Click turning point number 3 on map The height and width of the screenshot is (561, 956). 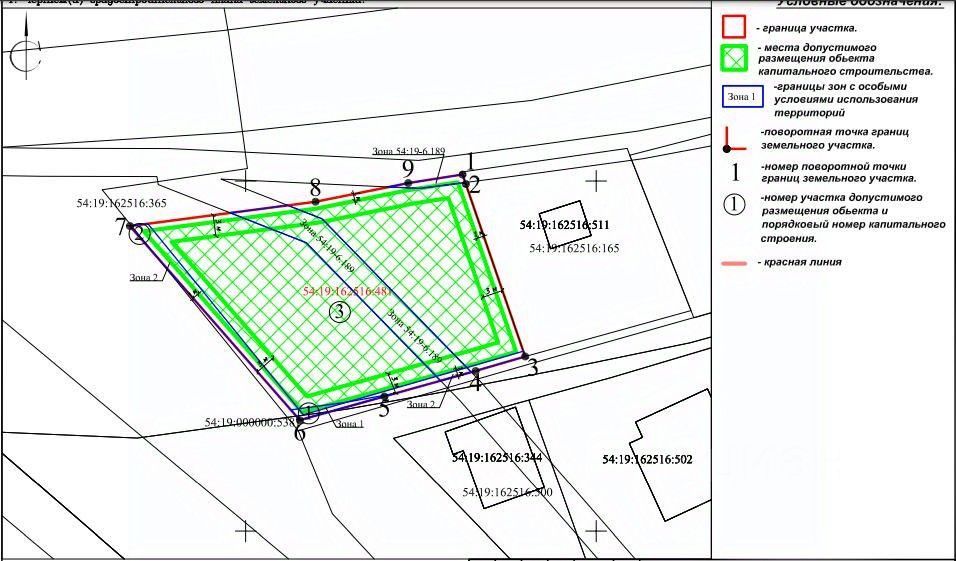(x=532, y=368)
